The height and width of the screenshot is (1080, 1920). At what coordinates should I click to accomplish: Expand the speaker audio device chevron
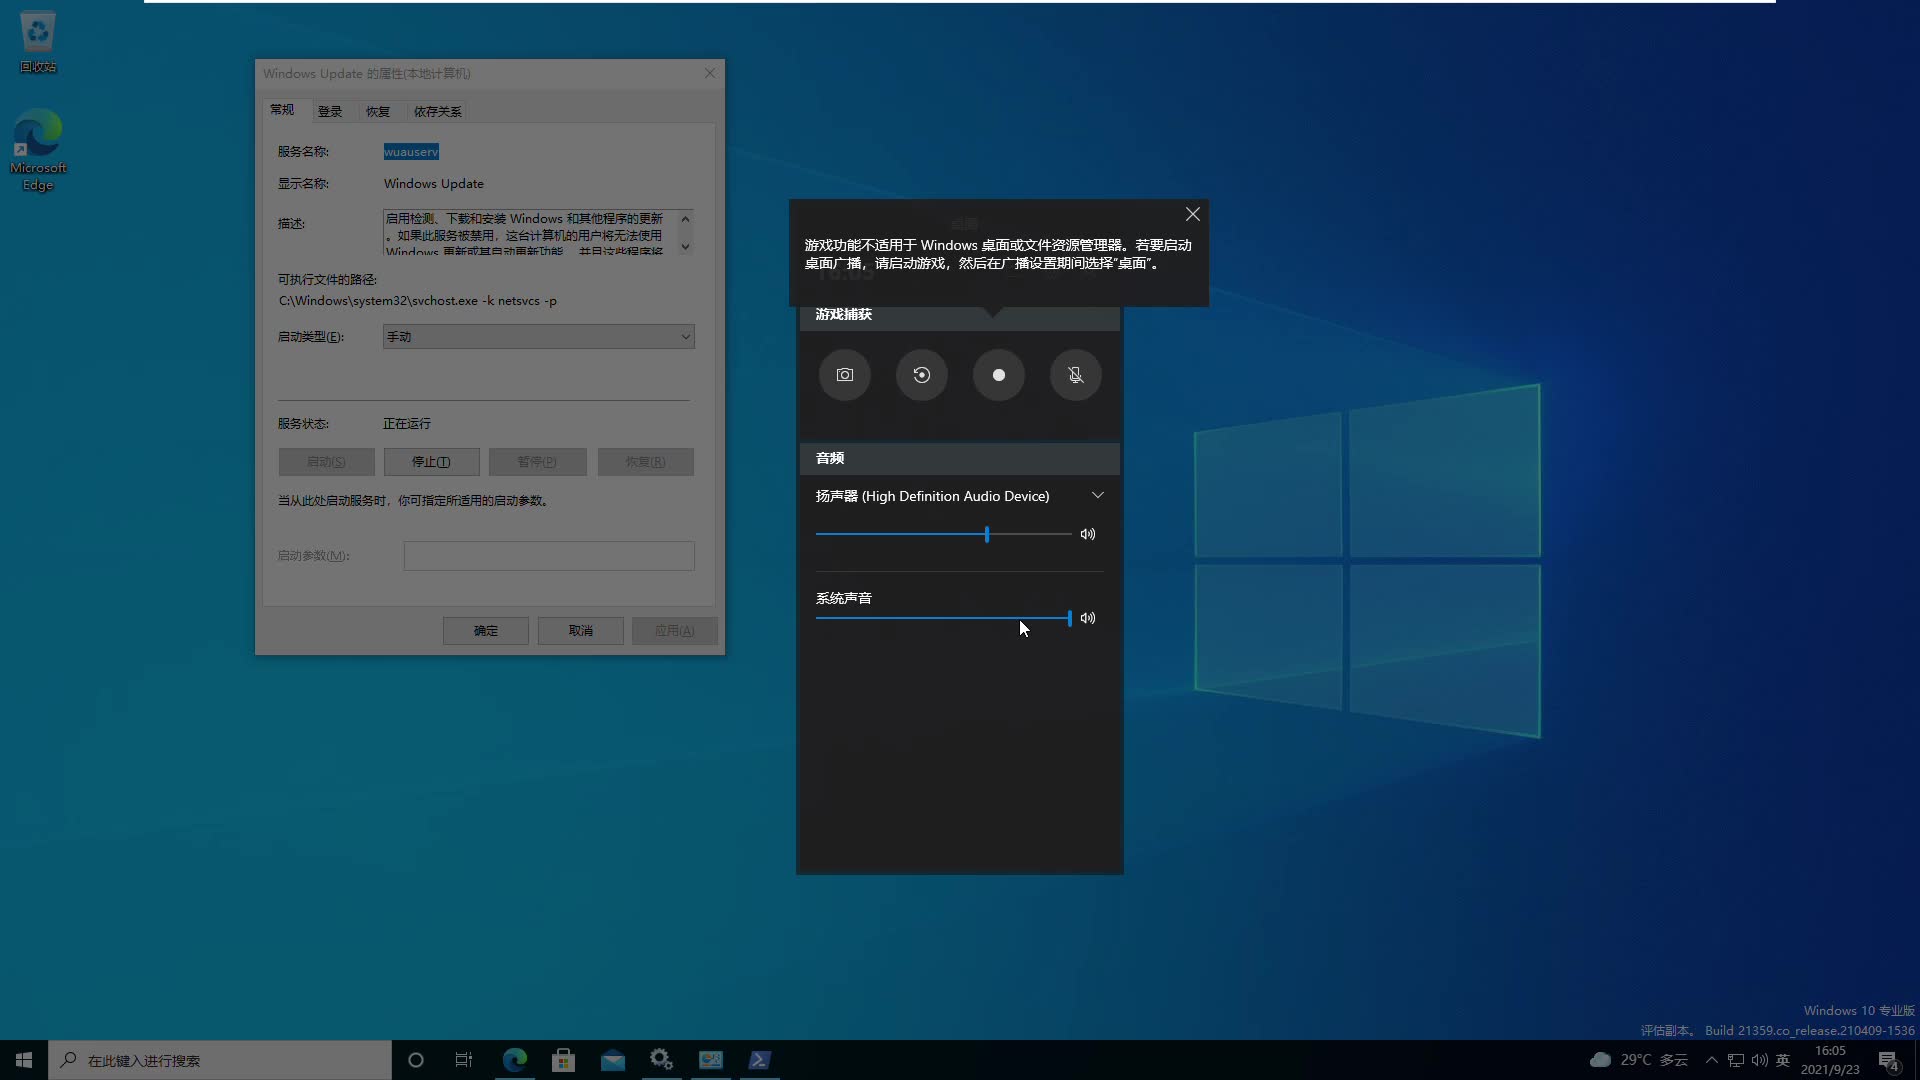[x=1097, y=496]
